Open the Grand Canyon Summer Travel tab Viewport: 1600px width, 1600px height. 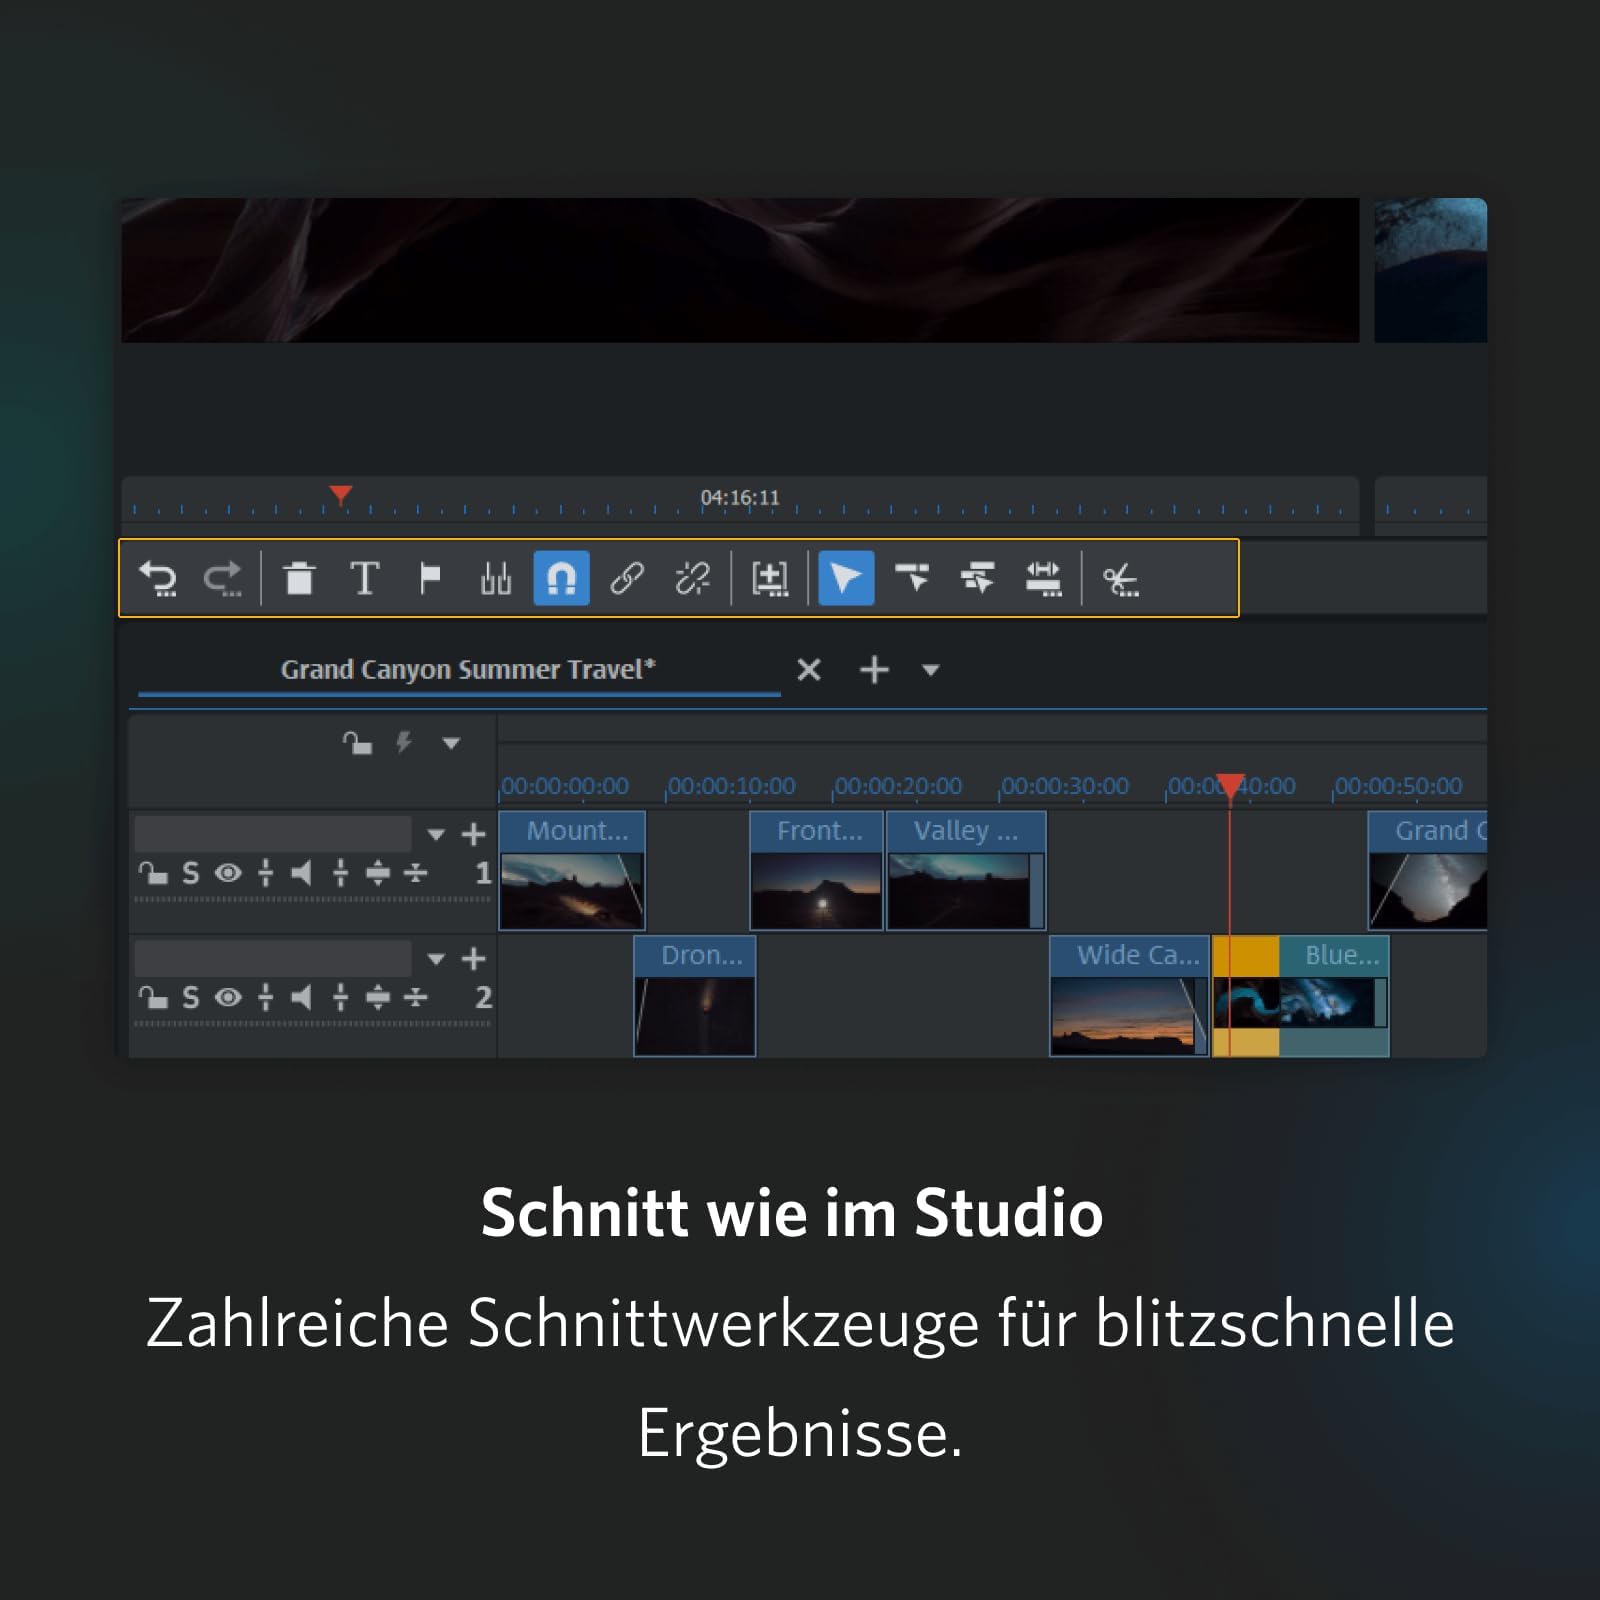click(x=468, y=669)
